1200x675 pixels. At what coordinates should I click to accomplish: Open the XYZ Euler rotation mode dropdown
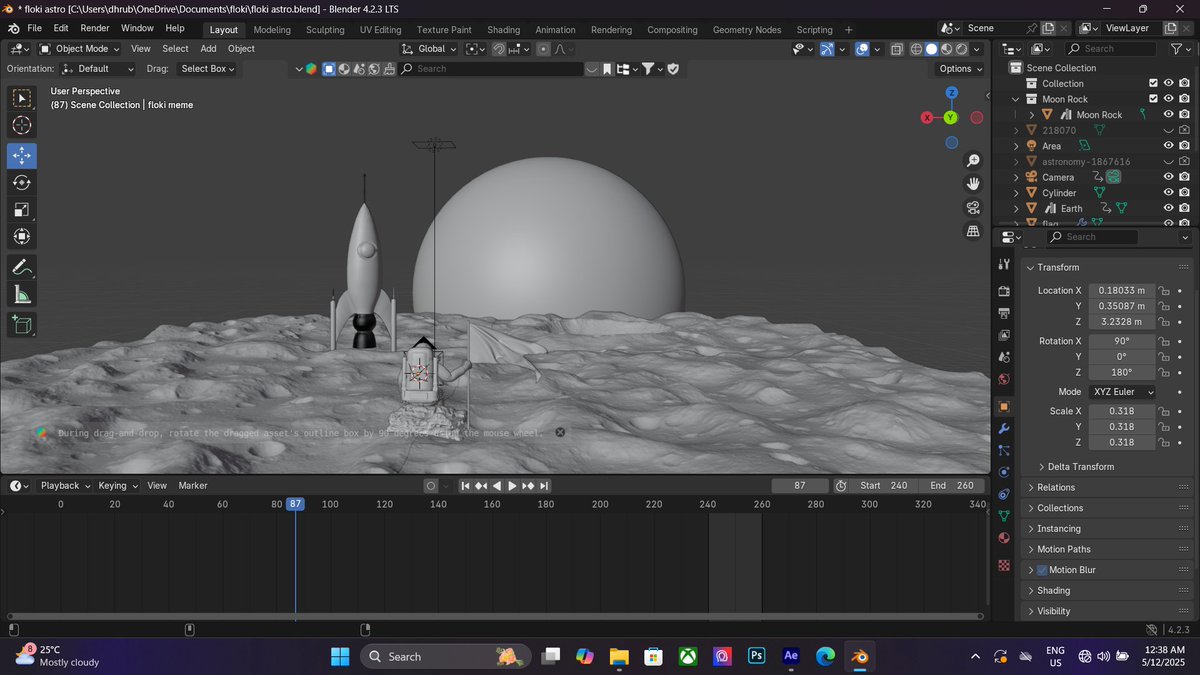1121,392
